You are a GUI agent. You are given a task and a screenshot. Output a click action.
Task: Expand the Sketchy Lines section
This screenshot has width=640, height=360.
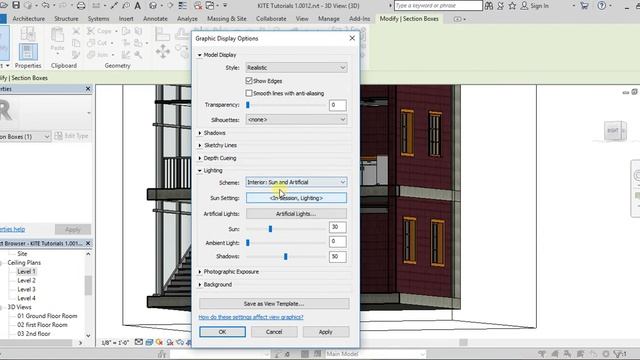(x=200, y=145)
